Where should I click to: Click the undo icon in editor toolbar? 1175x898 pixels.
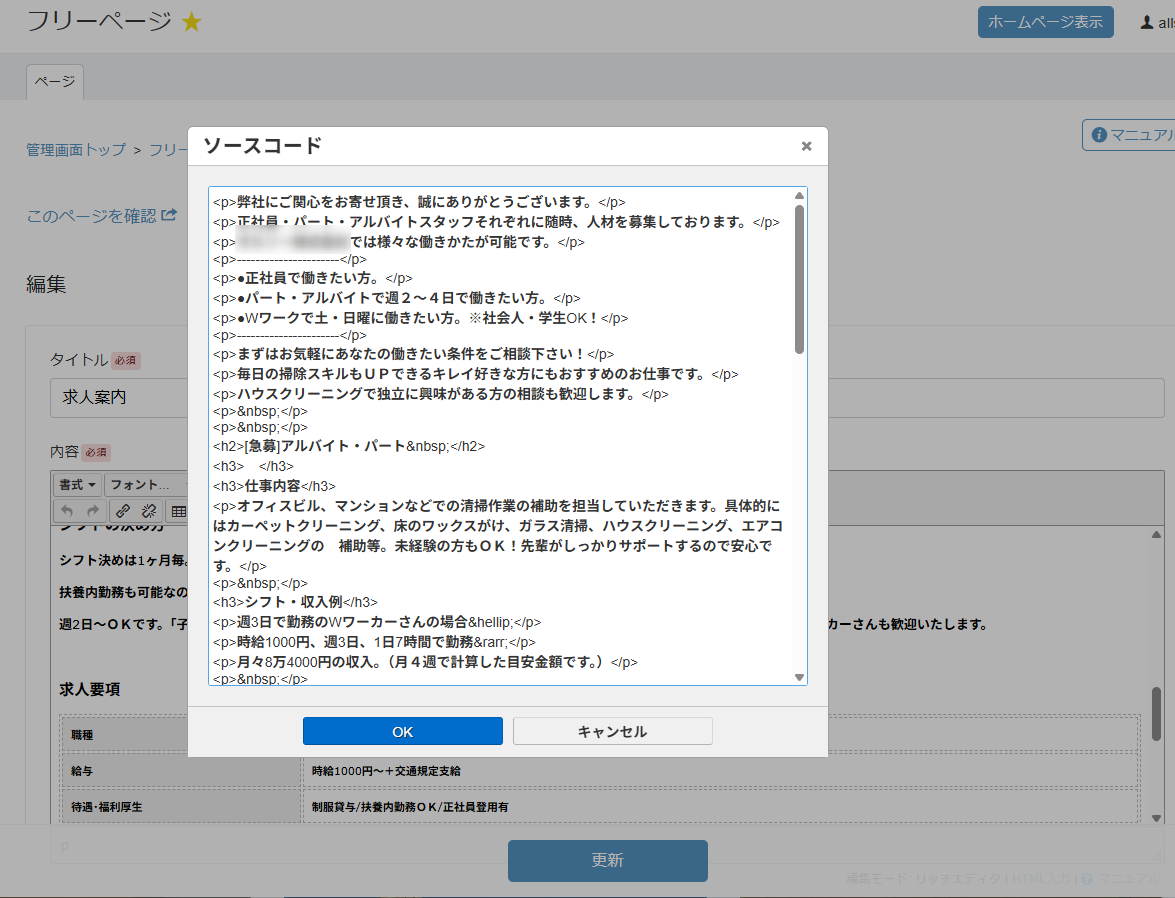(68, 511)
